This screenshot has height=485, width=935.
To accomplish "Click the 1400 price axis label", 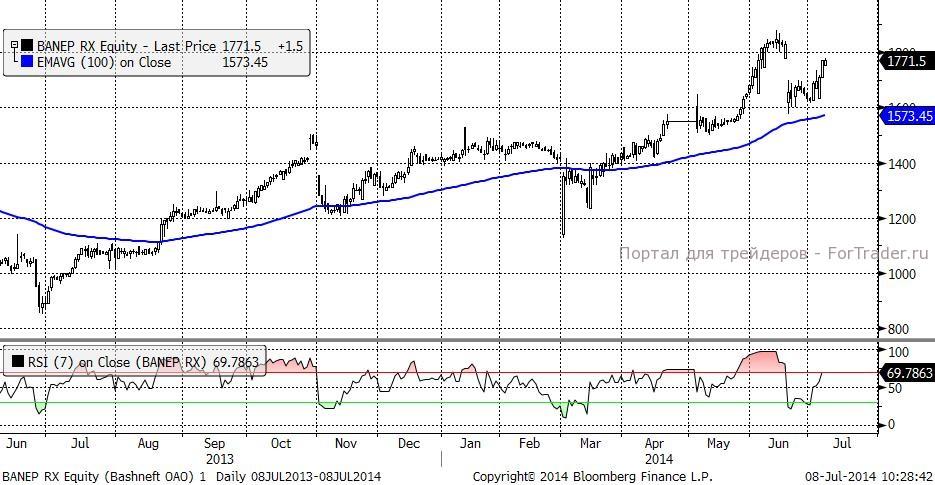I will 902,164.
